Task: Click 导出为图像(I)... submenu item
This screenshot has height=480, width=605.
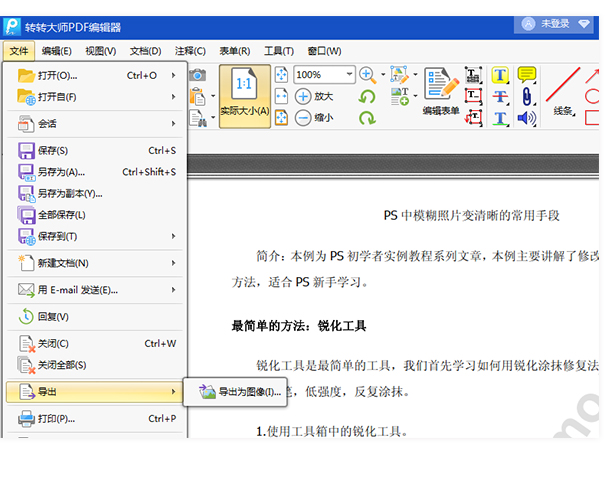Action: point(235,392)
